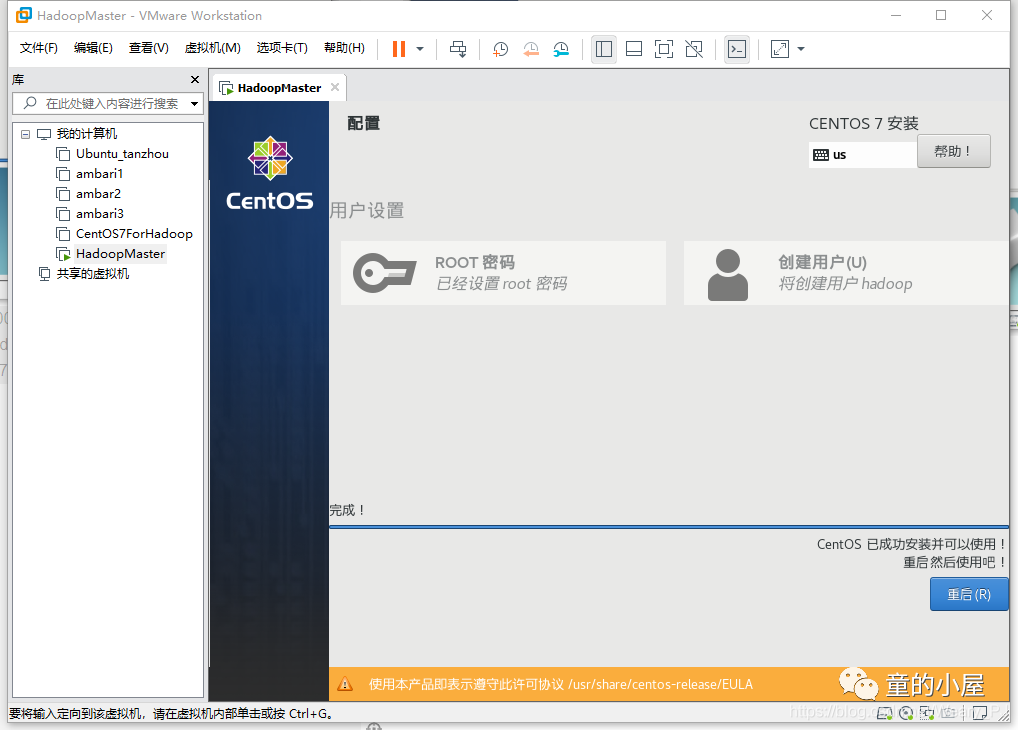Click the 重启(R) reboot button
This screenshot has width=1018, height=730.
pos(969,594)
